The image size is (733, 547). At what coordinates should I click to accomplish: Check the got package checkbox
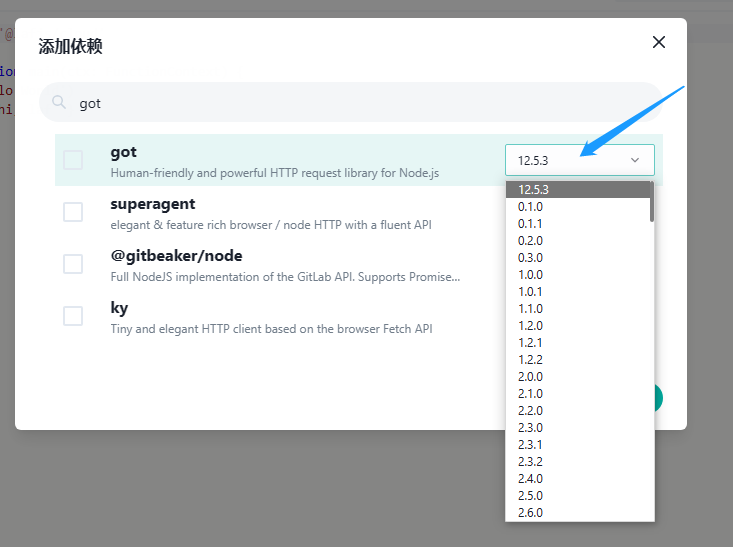coord(73,160)
